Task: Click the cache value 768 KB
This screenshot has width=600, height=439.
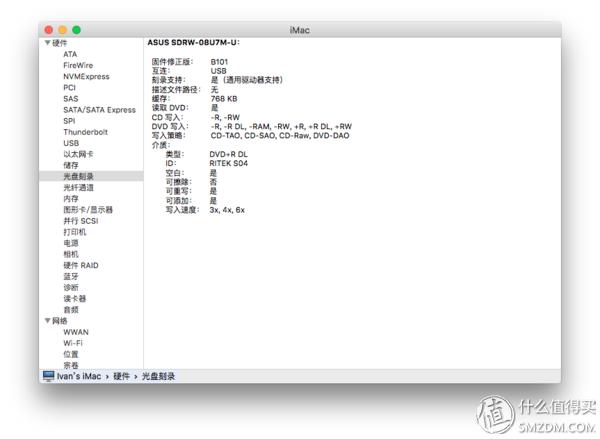Action: coord(224,99)
